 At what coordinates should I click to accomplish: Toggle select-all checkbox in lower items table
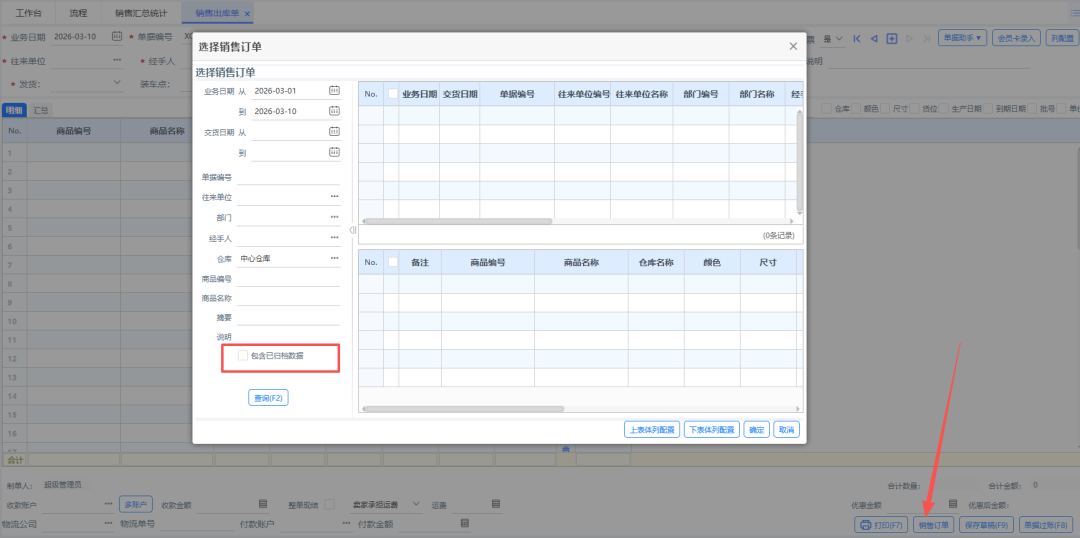point(393,262)
